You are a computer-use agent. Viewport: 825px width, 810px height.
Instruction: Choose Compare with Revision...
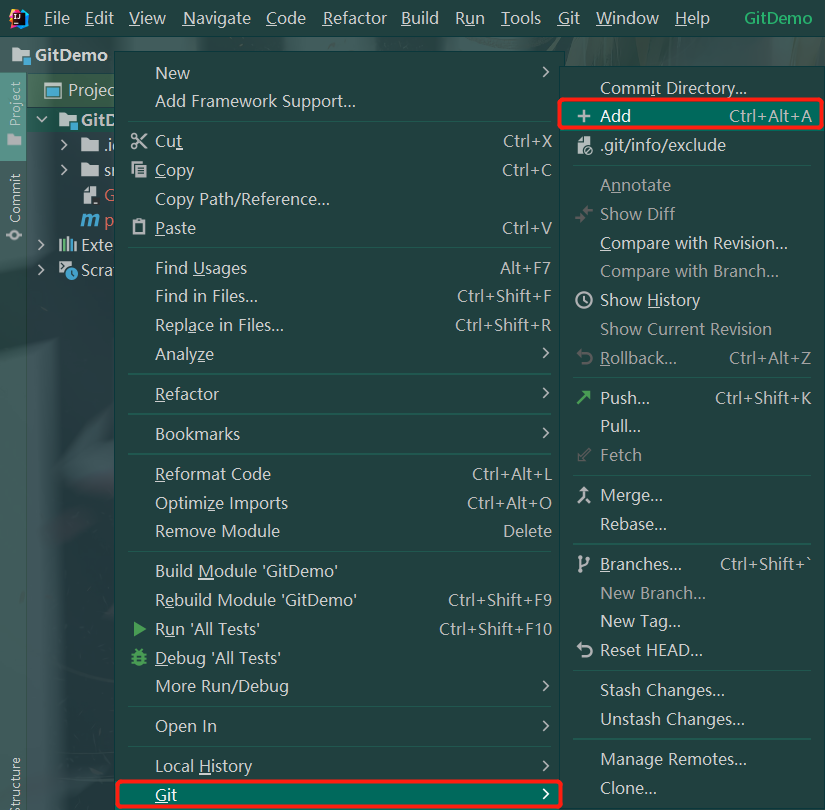[692, 243]
